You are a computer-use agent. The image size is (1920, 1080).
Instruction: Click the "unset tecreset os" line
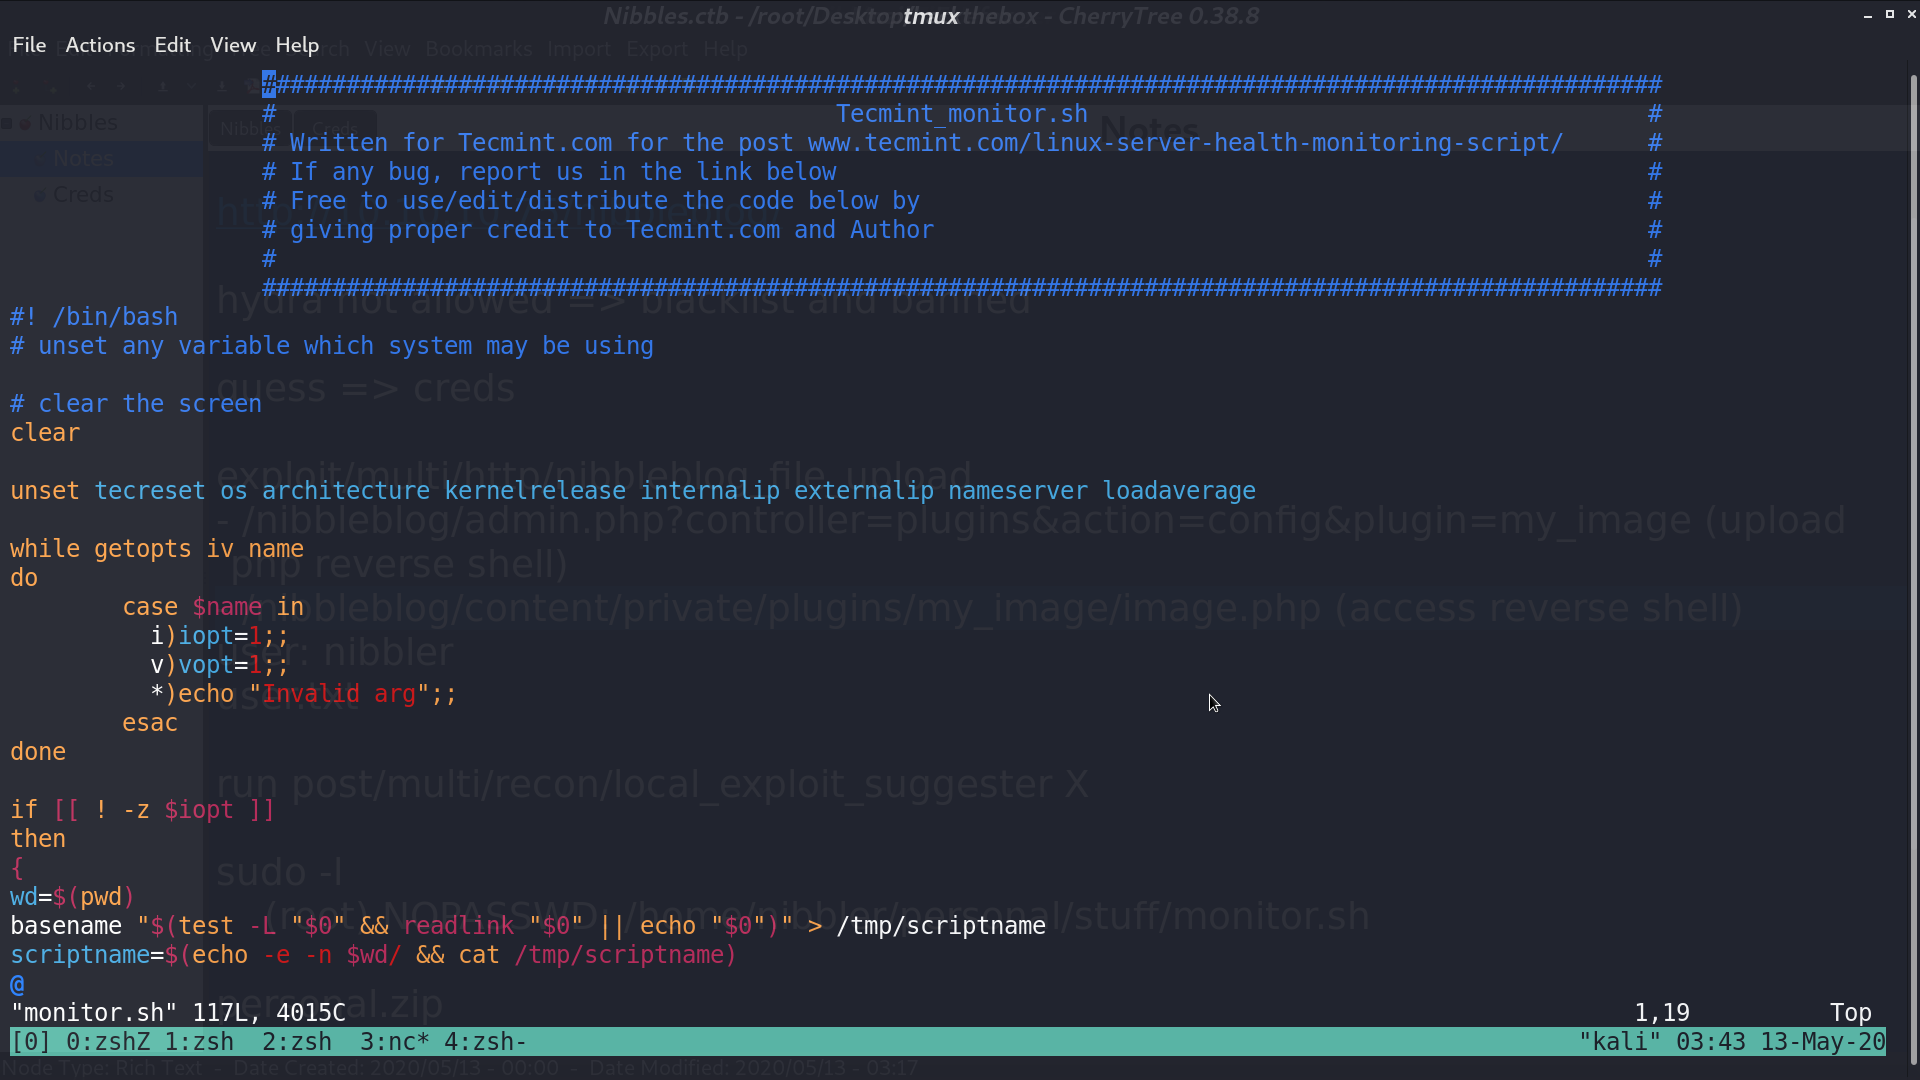tap(633, 491)
